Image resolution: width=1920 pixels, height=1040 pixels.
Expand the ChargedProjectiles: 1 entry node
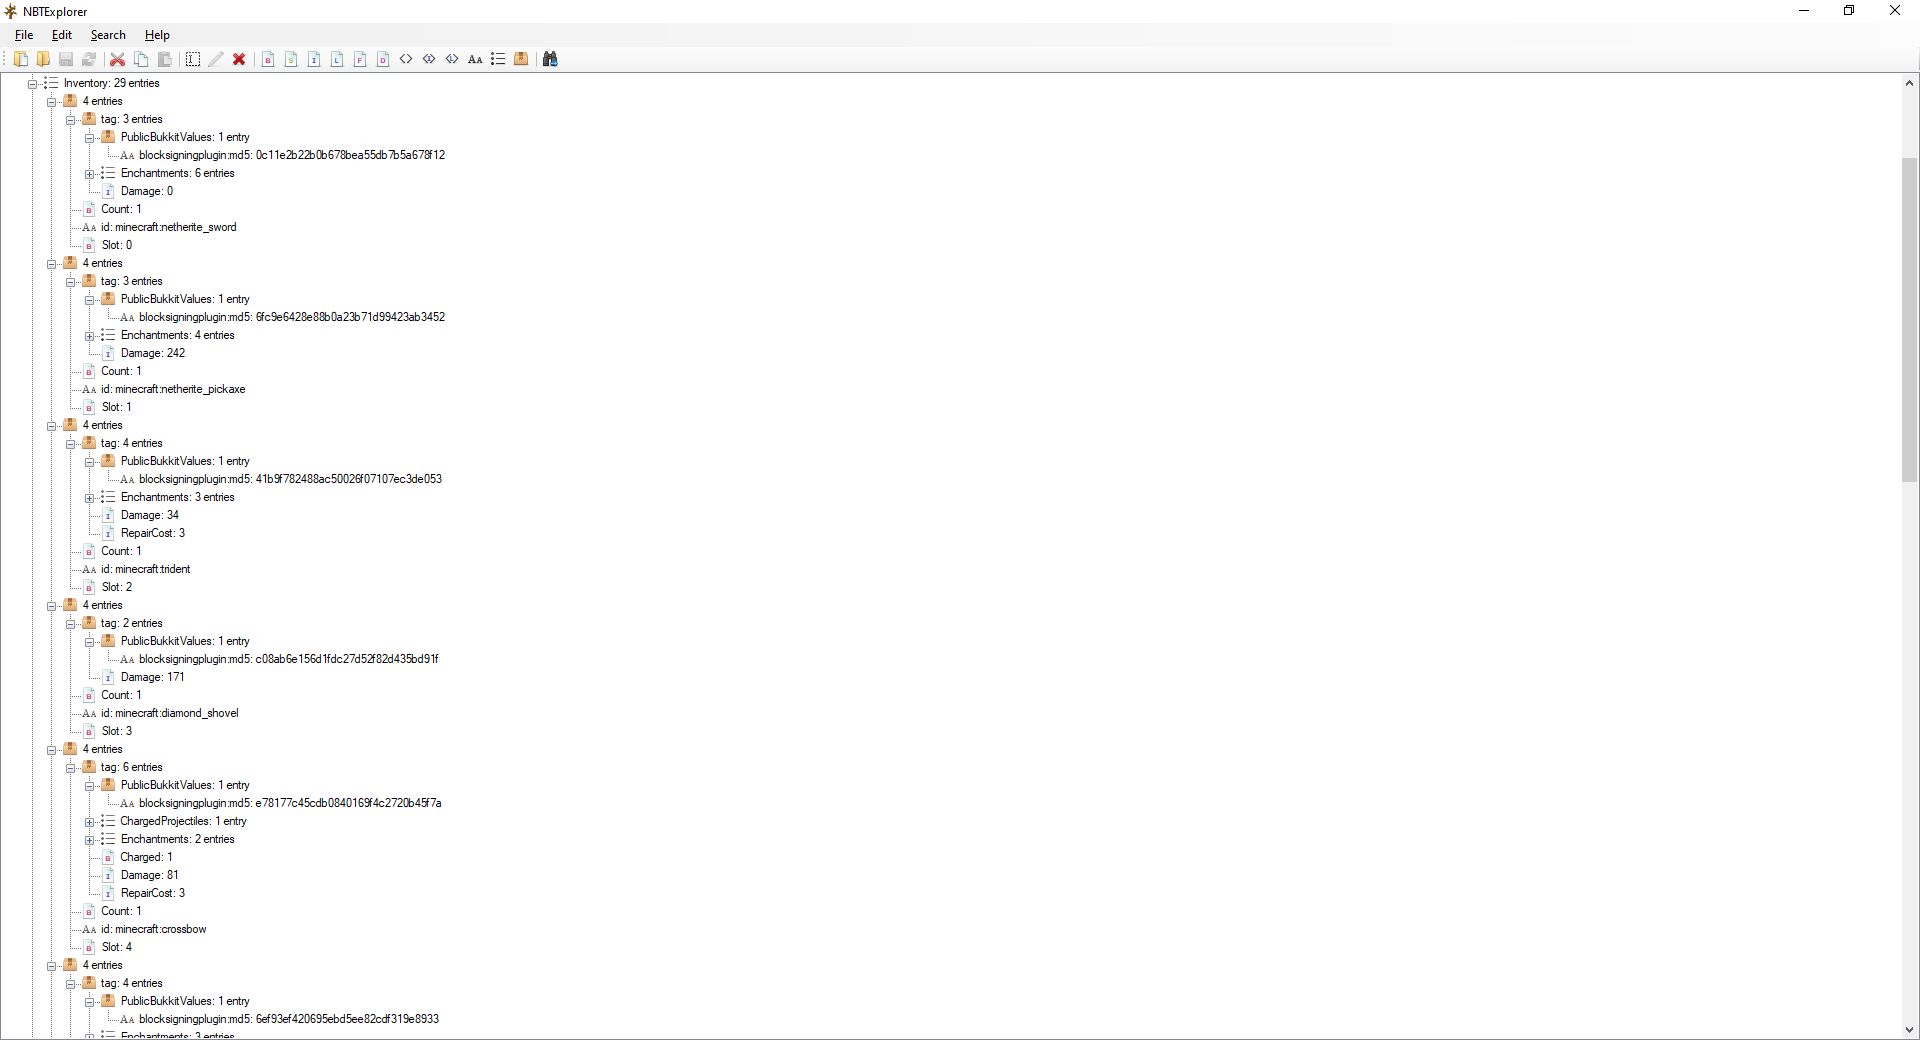coord(90,822)
